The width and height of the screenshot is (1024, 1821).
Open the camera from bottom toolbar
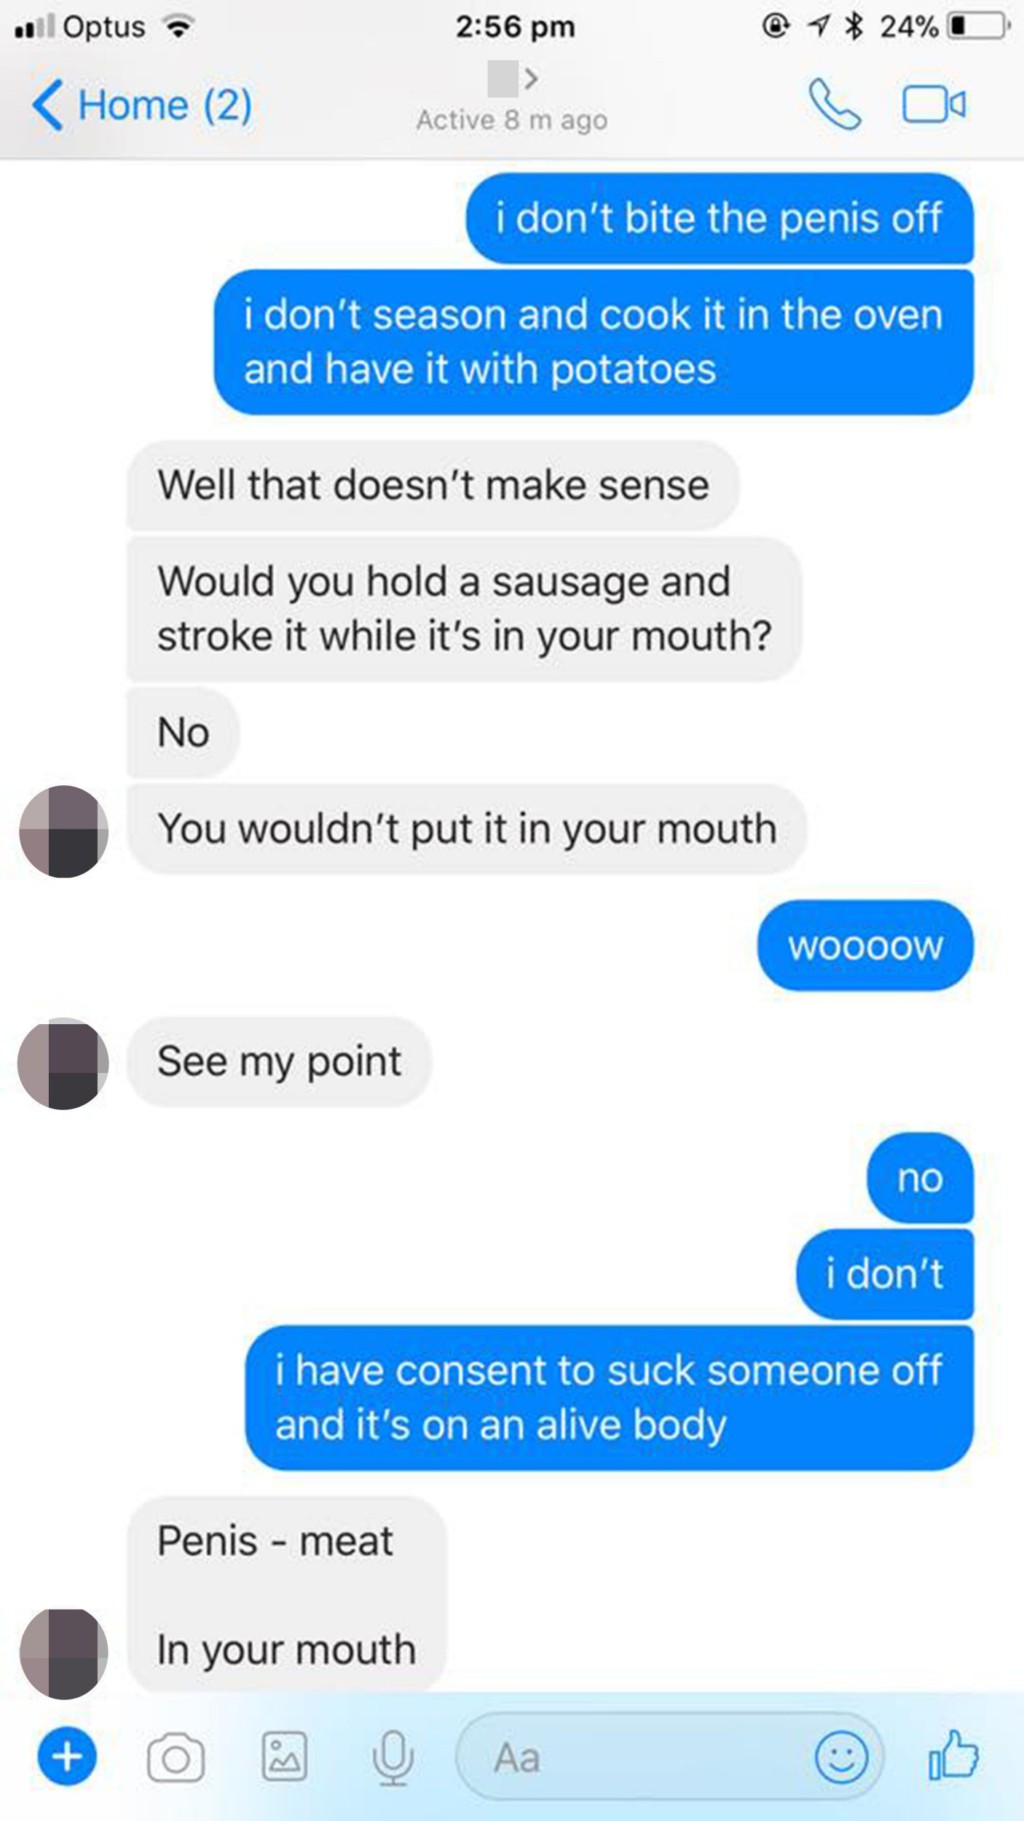point(176,1758)
